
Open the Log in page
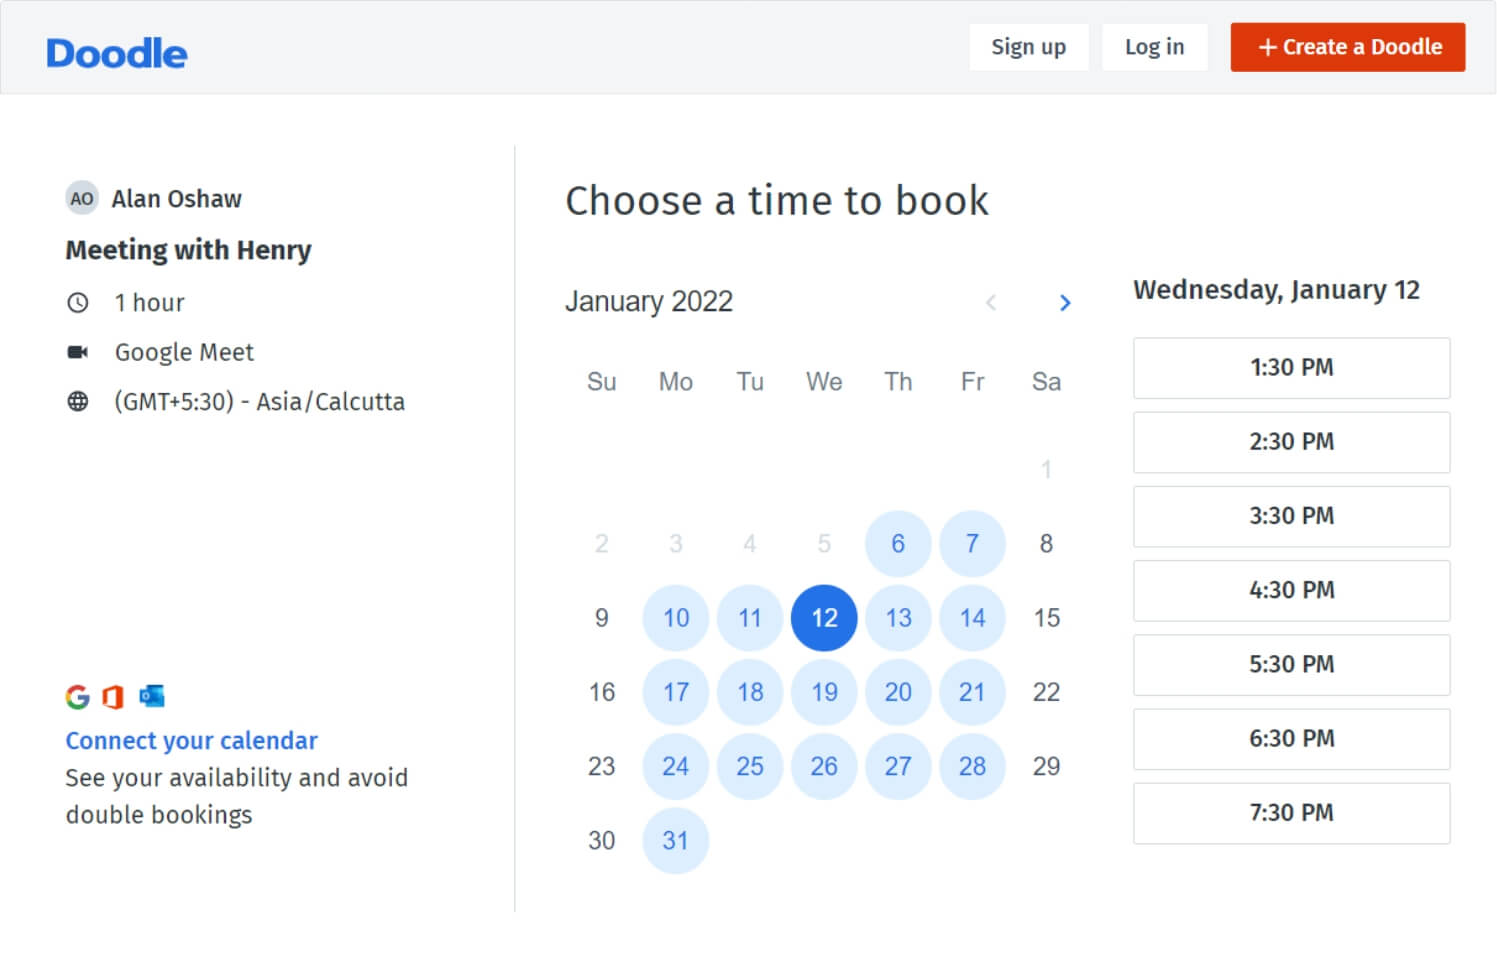pos(1155,47)
